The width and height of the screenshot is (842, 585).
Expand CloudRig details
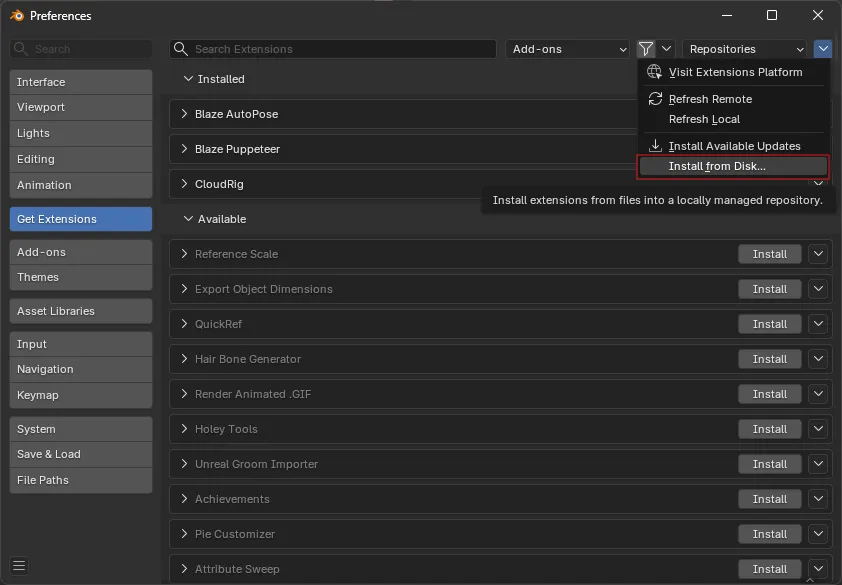coord(184,184)
